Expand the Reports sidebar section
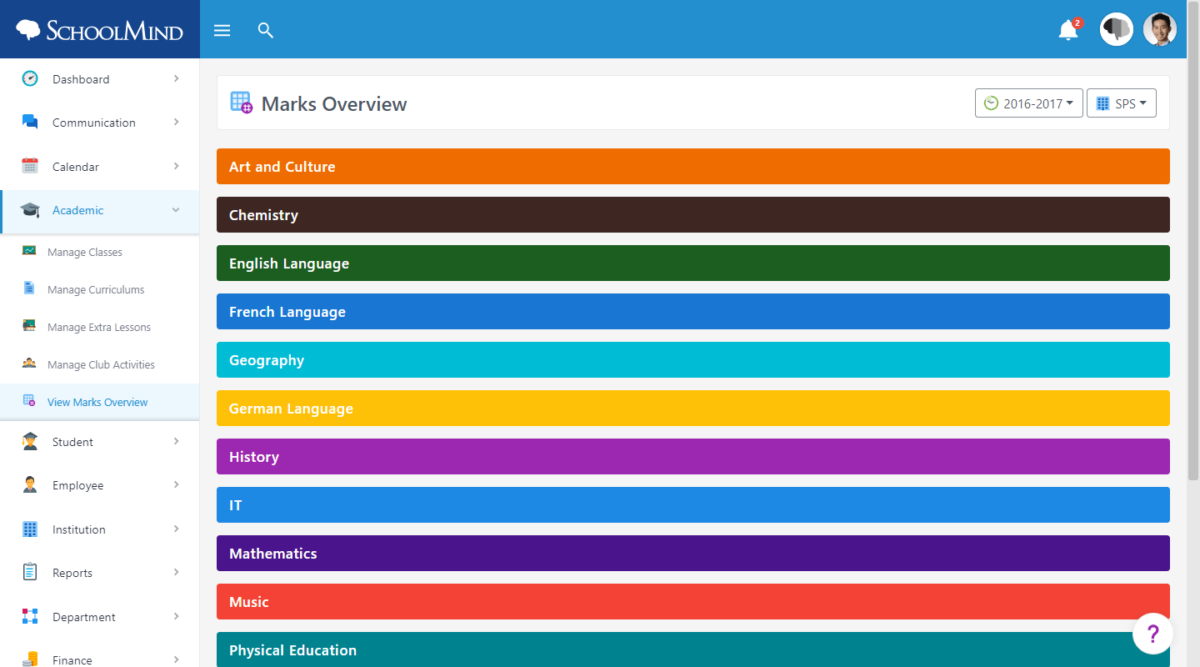Image resolution: width=1200 pixels, height=667 pixels. click(x=72, y=572)
